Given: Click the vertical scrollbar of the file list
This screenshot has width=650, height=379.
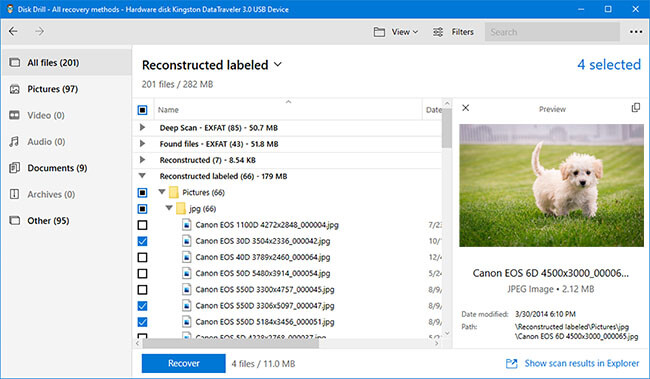Looking at the screenshot, I should tap(446, 128).
